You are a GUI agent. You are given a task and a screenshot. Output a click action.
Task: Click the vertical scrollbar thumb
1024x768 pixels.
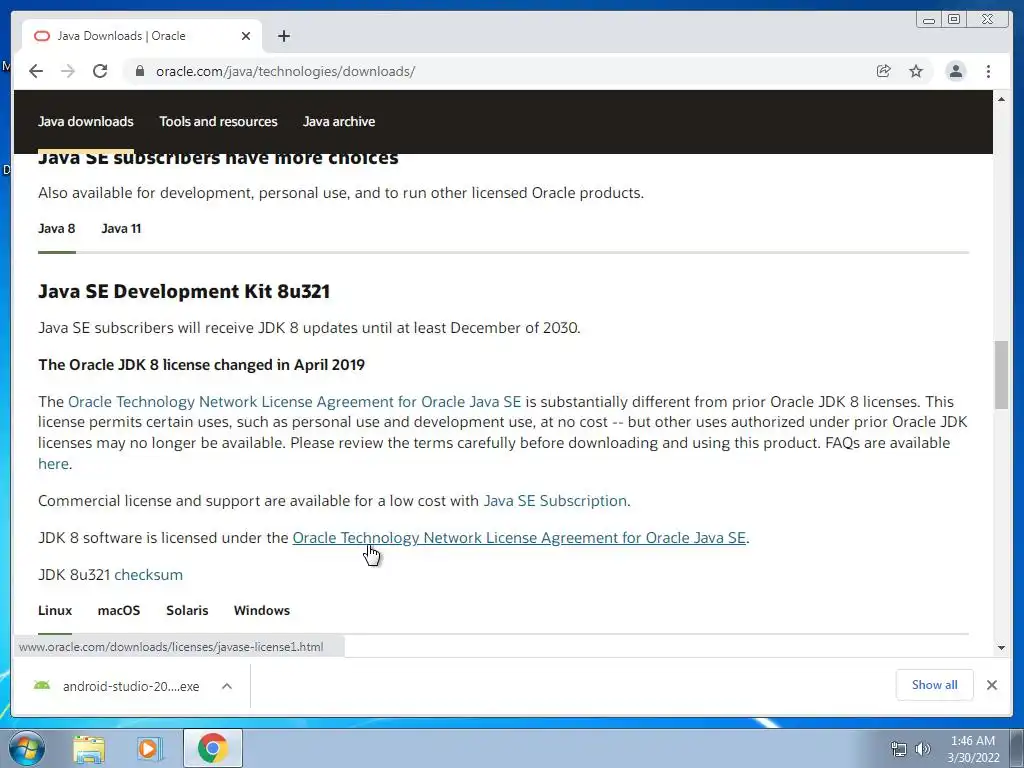click(1001, 375)
